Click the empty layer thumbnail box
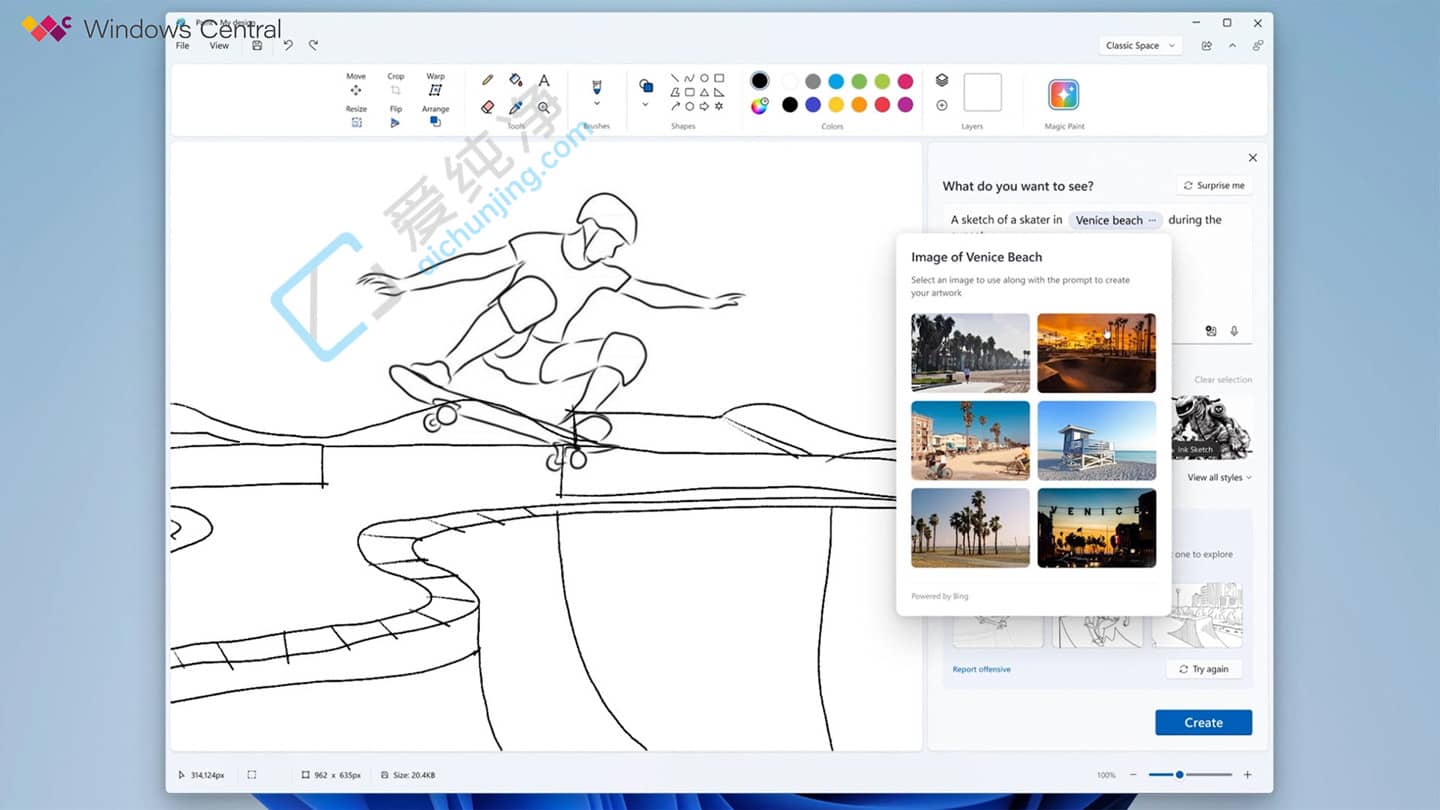Image resolution: width=1440 pixels, height=810 pixels. coord(982,92)
